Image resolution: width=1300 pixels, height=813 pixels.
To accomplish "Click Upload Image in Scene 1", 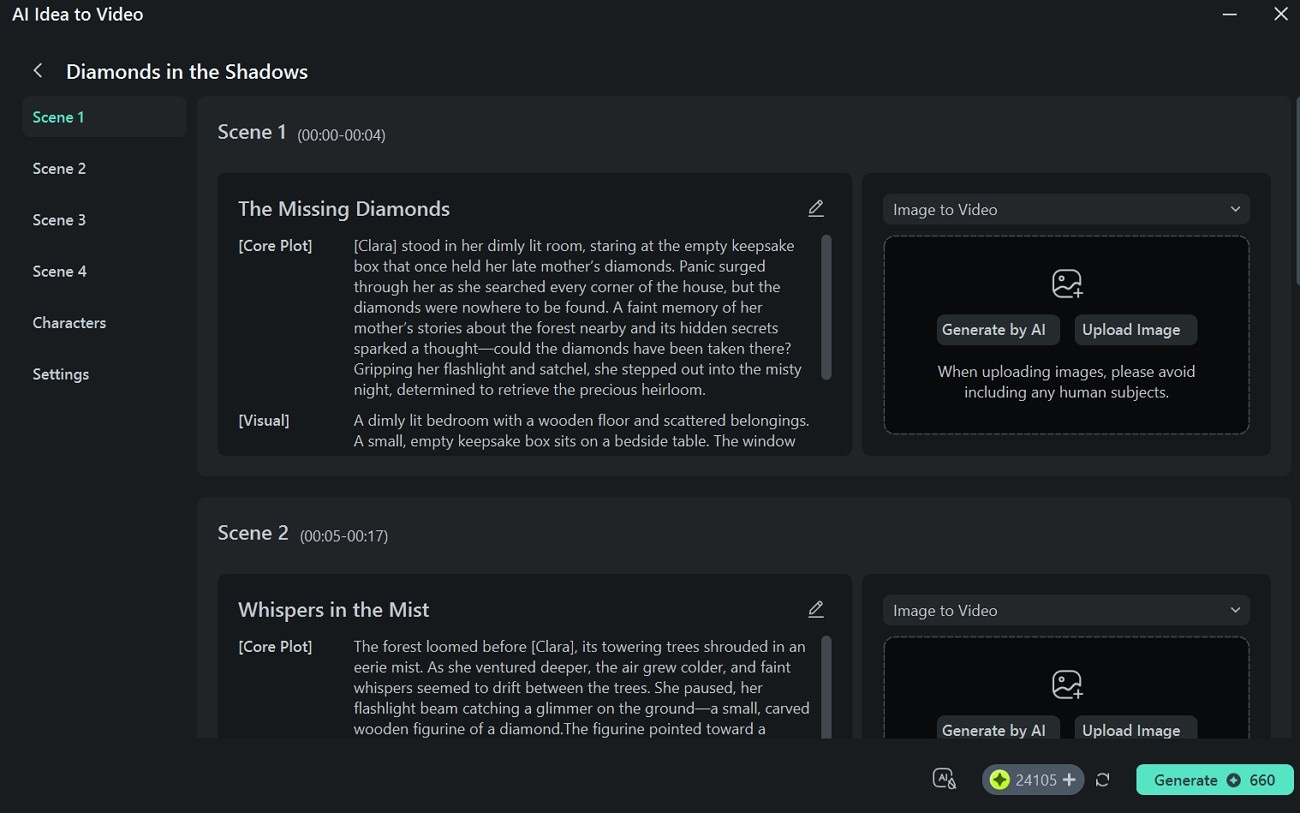I will pos(1131,330).
